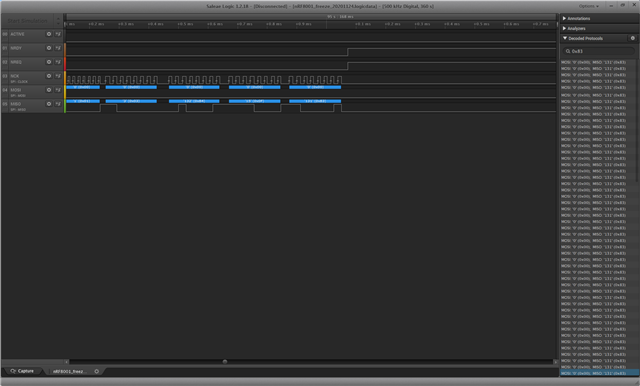Image resolution: width=640 pixels, height=386 pixels.
Task: Click the +0.2 ms timeline marker
Action: click(96, 24)
